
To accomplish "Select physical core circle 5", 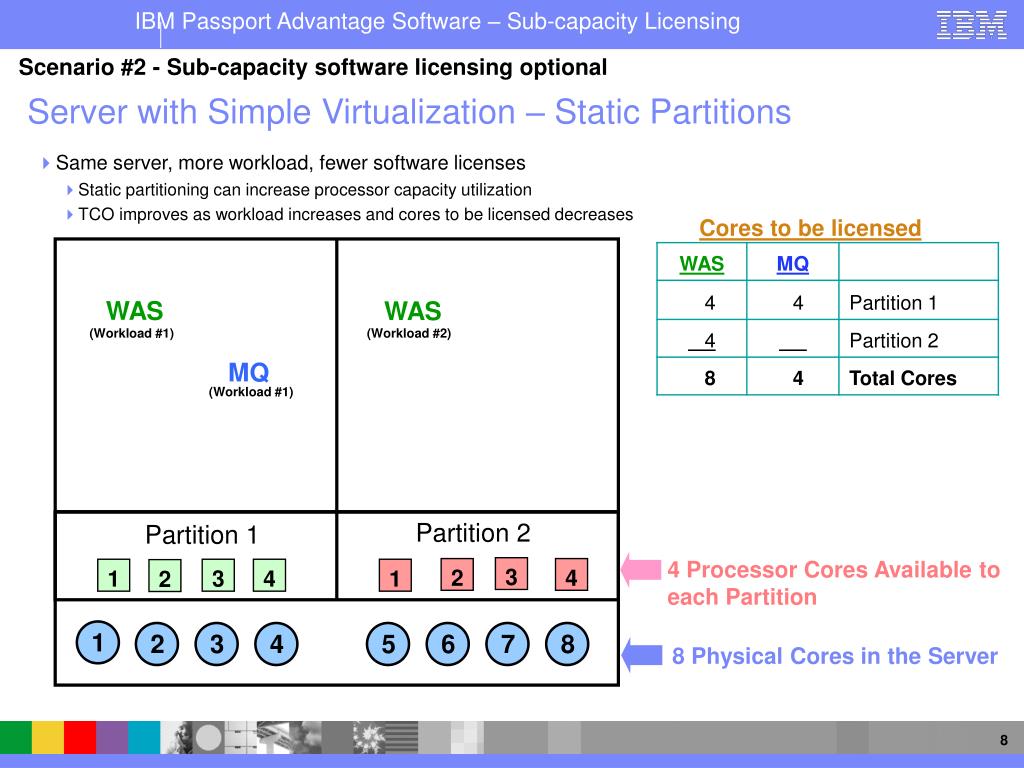I will pyautogui.click(x=388, y=644).
